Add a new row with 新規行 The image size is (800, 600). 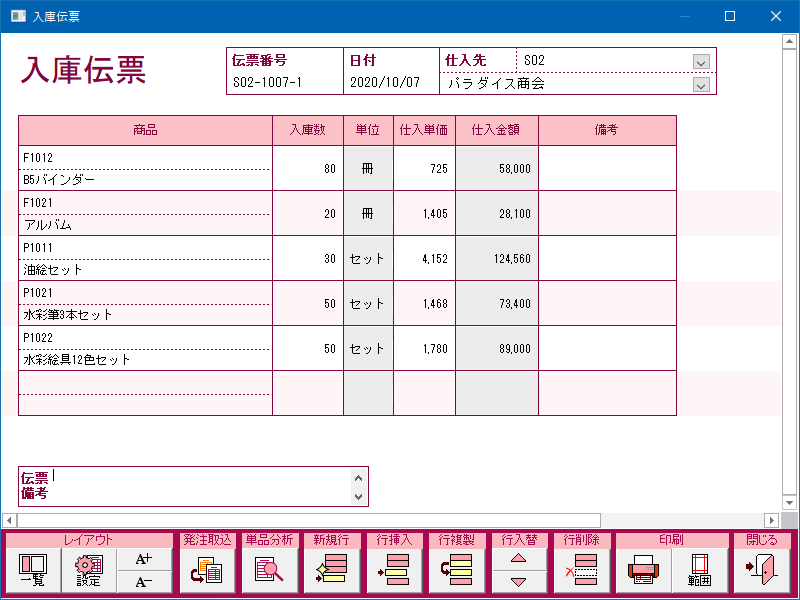coord(331,571)
